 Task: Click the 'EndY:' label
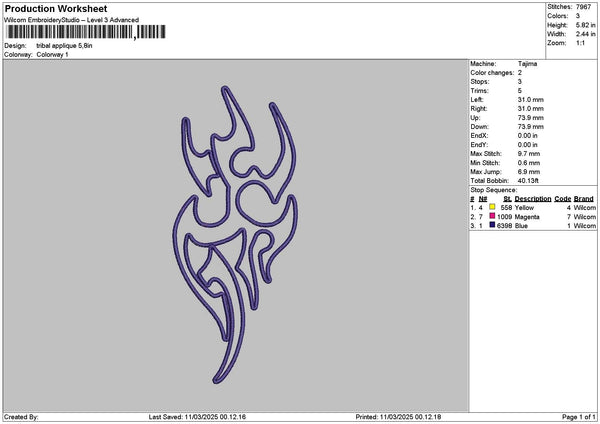[x=479, y=145]
